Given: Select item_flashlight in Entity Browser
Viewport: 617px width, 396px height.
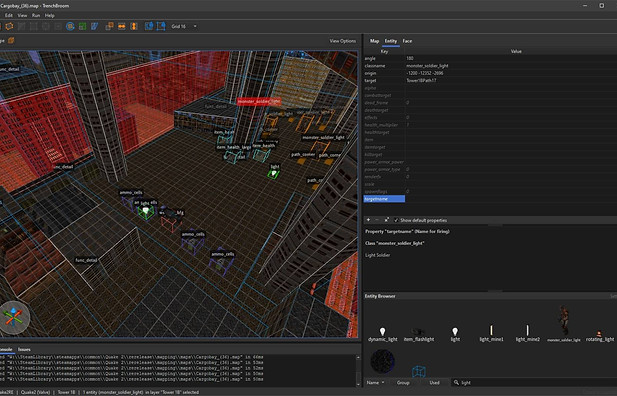Looking at the screenshot, I should 419,334.
